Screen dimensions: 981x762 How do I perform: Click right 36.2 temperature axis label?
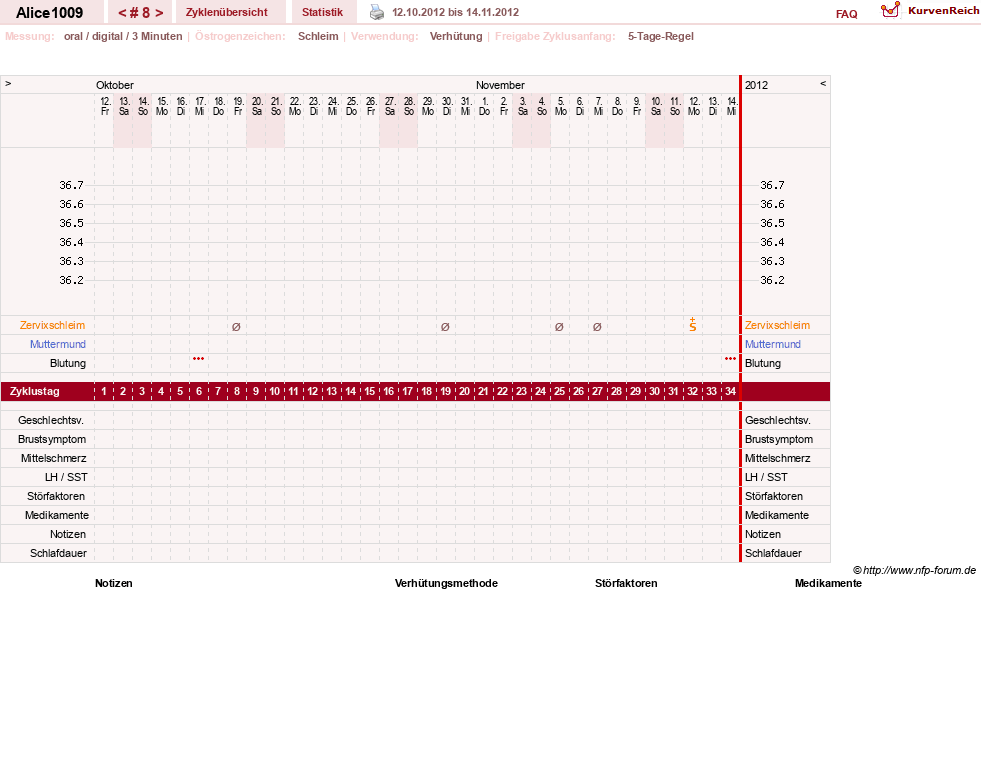coord(772,280)
